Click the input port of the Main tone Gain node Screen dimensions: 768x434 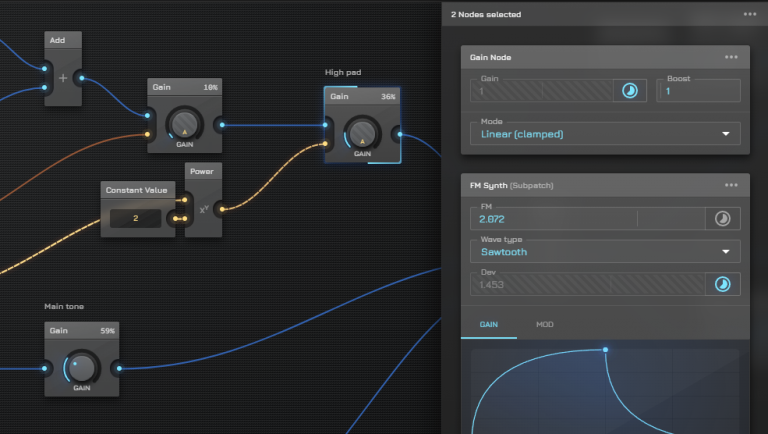coord(45,368)
